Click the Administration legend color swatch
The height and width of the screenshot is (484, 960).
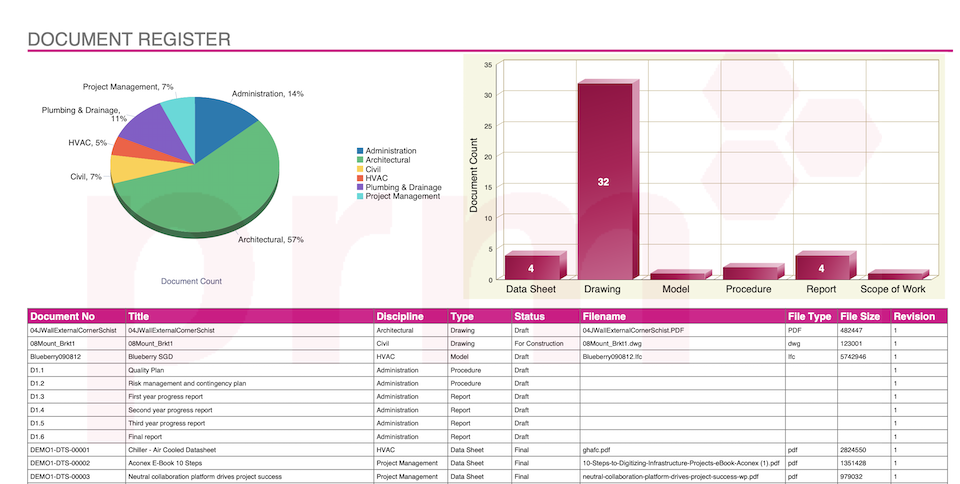click(x=360, y=151)
